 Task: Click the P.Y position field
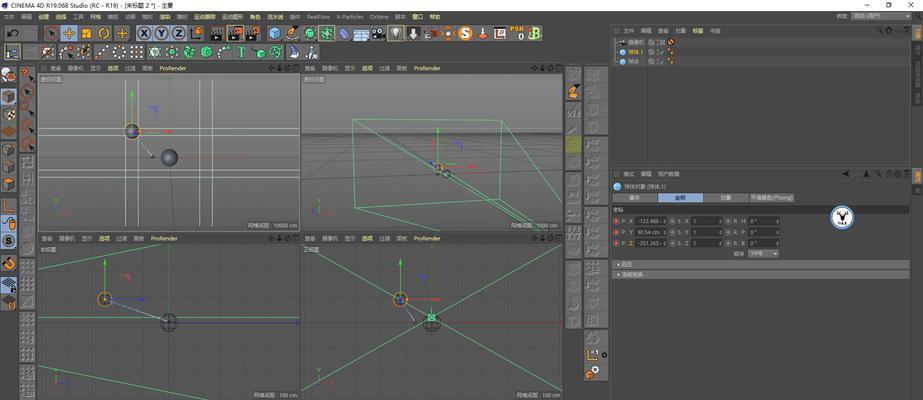651,232
